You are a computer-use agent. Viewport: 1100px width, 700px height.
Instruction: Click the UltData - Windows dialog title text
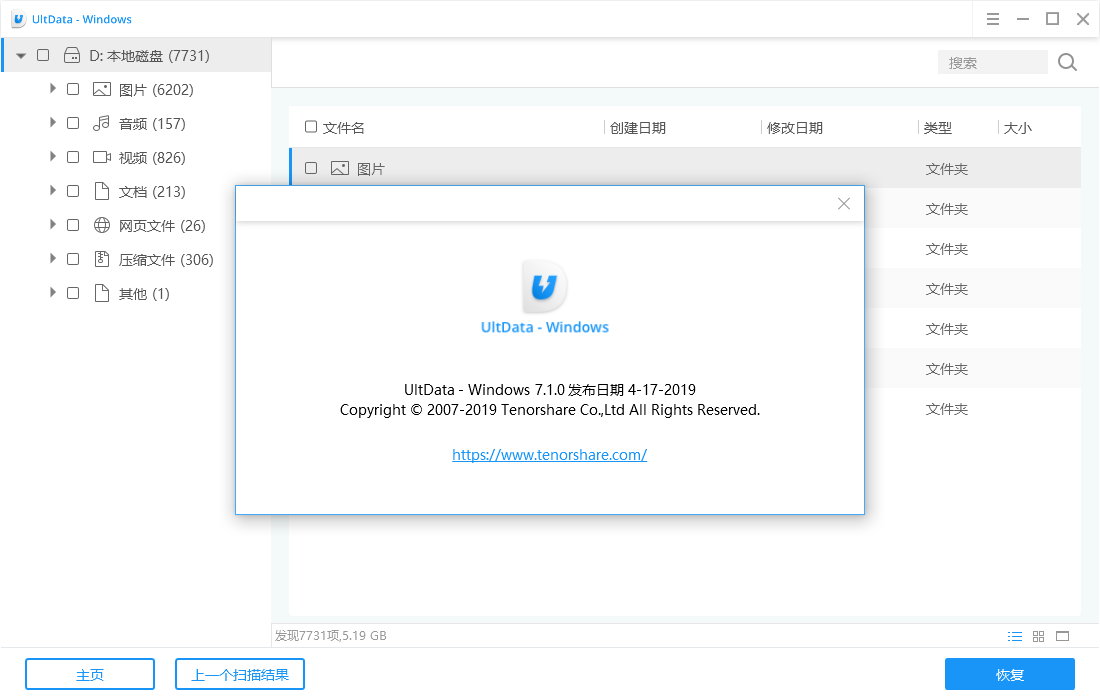(x=544, y=327)
